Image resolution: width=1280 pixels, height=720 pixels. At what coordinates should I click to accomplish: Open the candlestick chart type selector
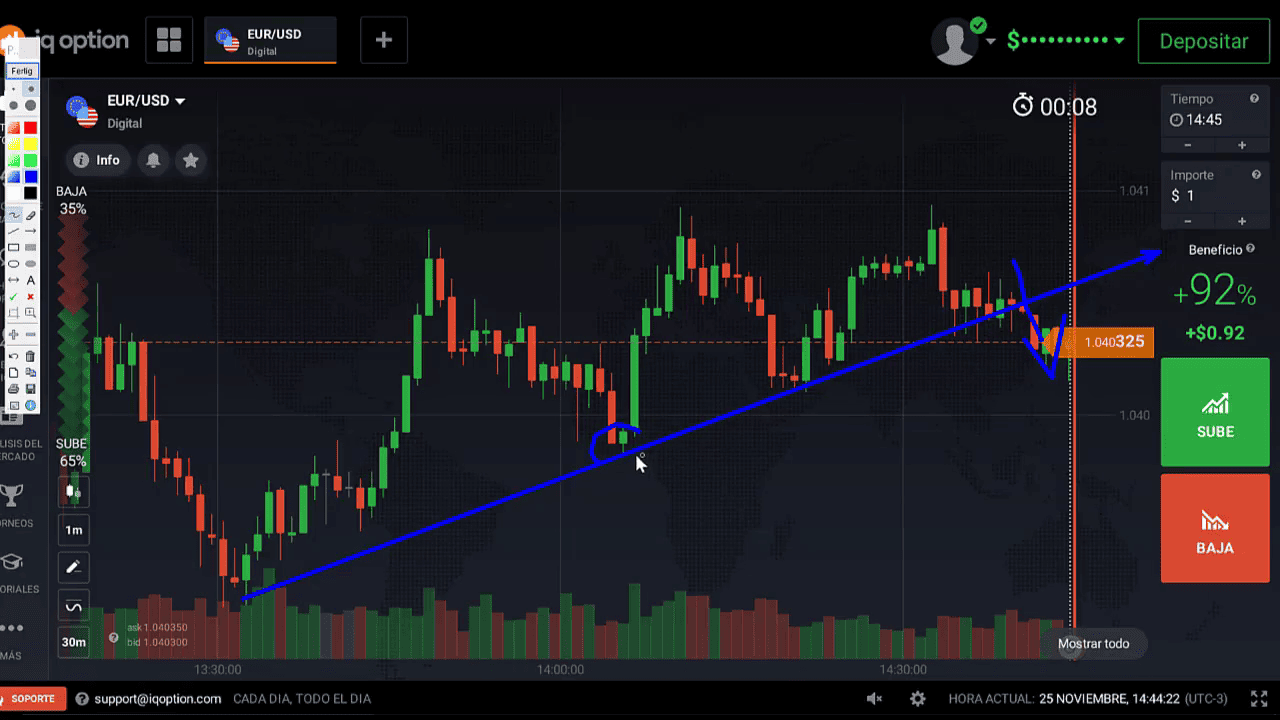(73, 491)
